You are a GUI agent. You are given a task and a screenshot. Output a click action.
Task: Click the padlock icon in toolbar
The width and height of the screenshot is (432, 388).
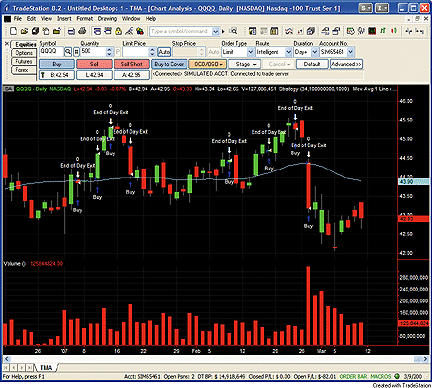pyautogui.click(x=118, y=31)
